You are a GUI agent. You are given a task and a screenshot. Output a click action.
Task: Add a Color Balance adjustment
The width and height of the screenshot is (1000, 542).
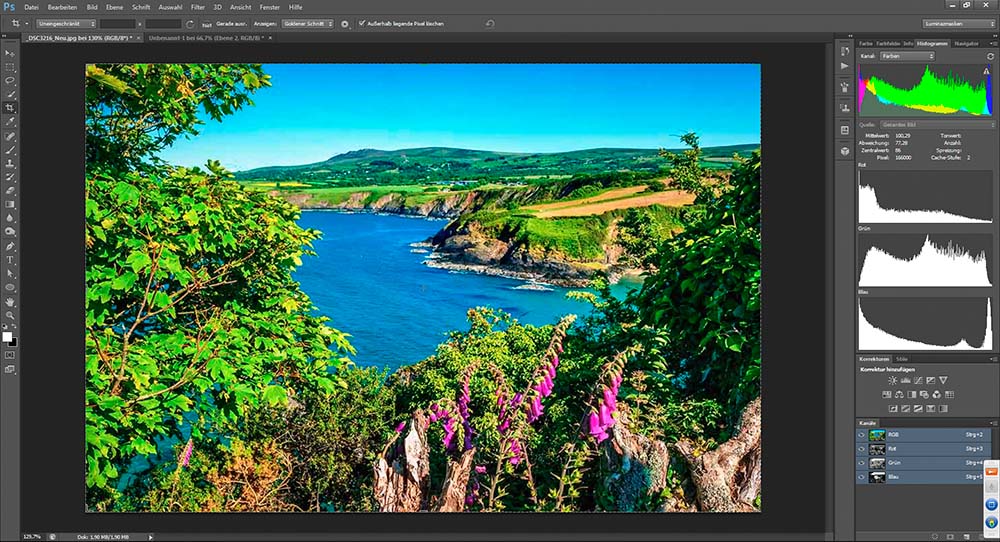tap(899, 395)
